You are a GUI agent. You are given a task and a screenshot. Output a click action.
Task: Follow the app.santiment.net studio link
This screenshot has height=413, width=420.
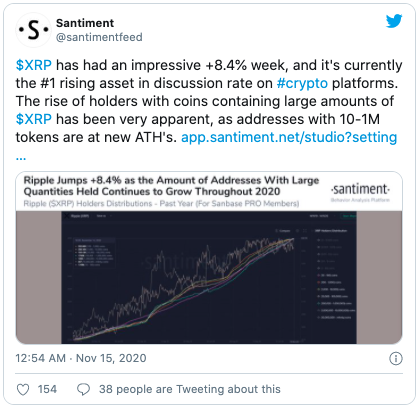289,137
